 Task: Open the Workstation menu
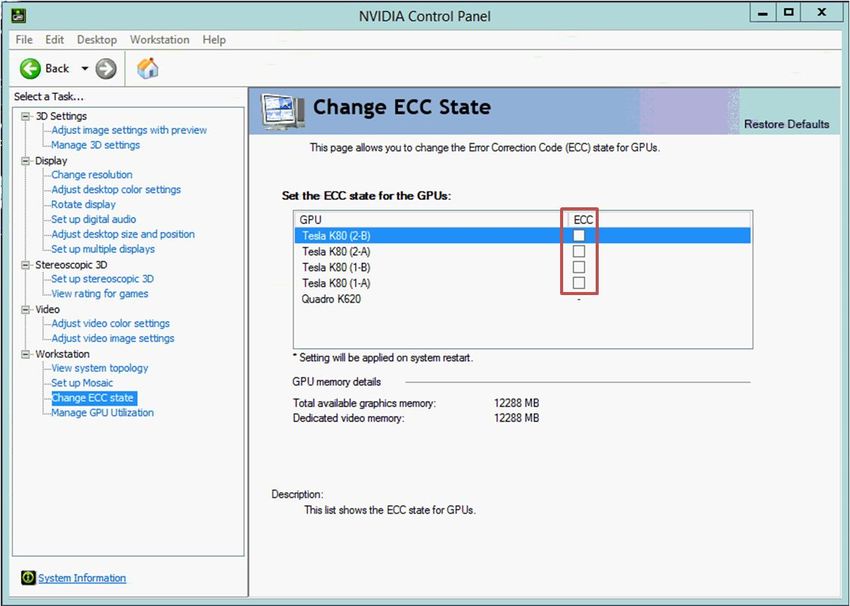tap(159, 40)
